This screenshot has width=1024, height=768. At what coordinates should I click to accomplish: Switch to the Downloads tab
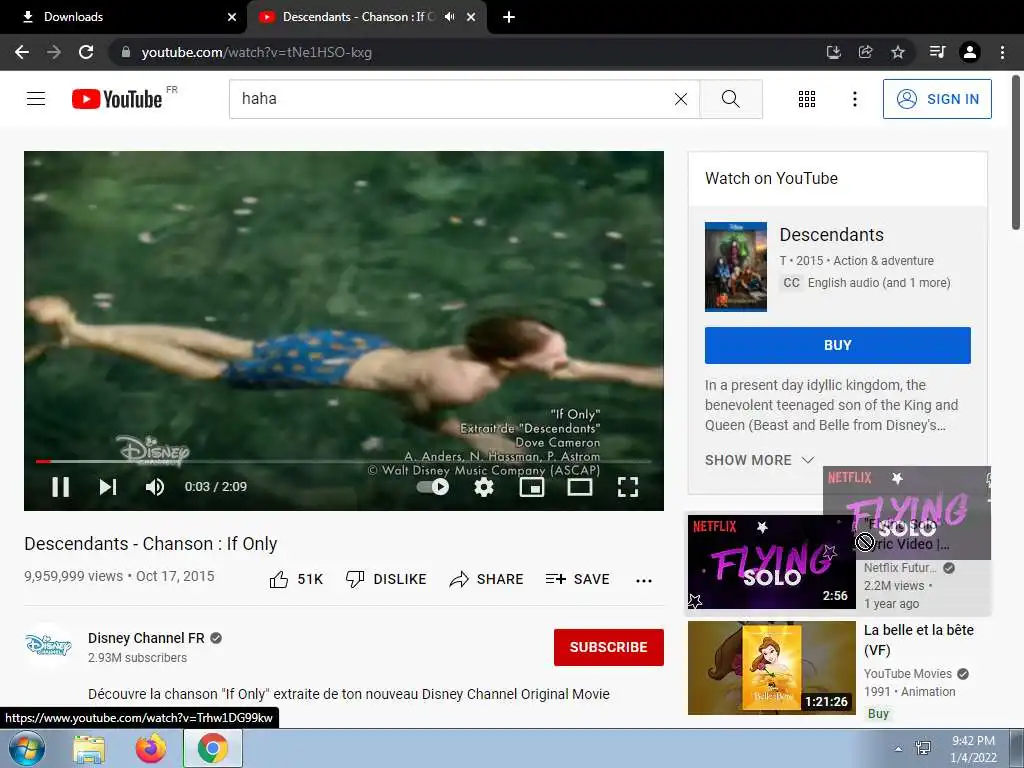[124, 17]
